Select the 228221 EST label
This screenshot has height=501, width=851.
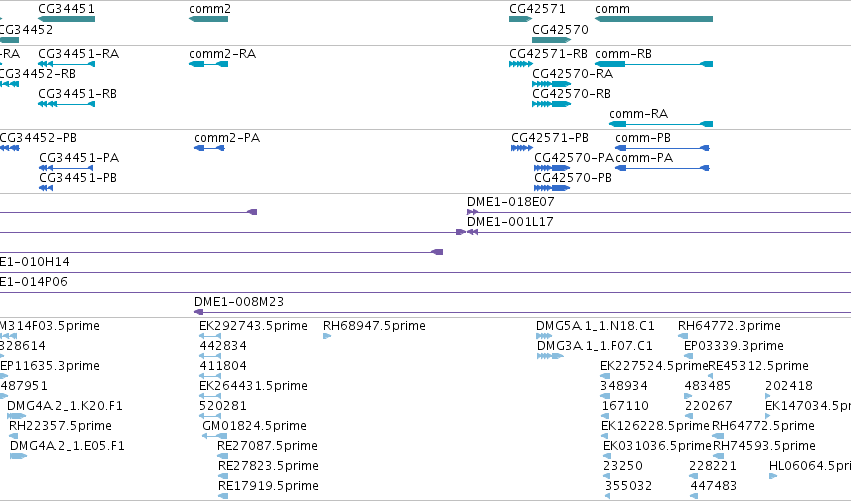(x=713, y=466)
